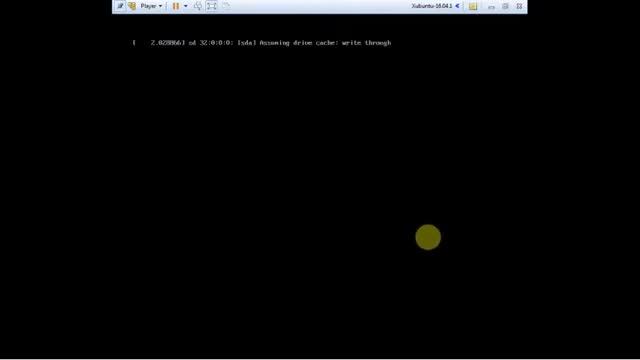Restore the VMware Player window

505,6
